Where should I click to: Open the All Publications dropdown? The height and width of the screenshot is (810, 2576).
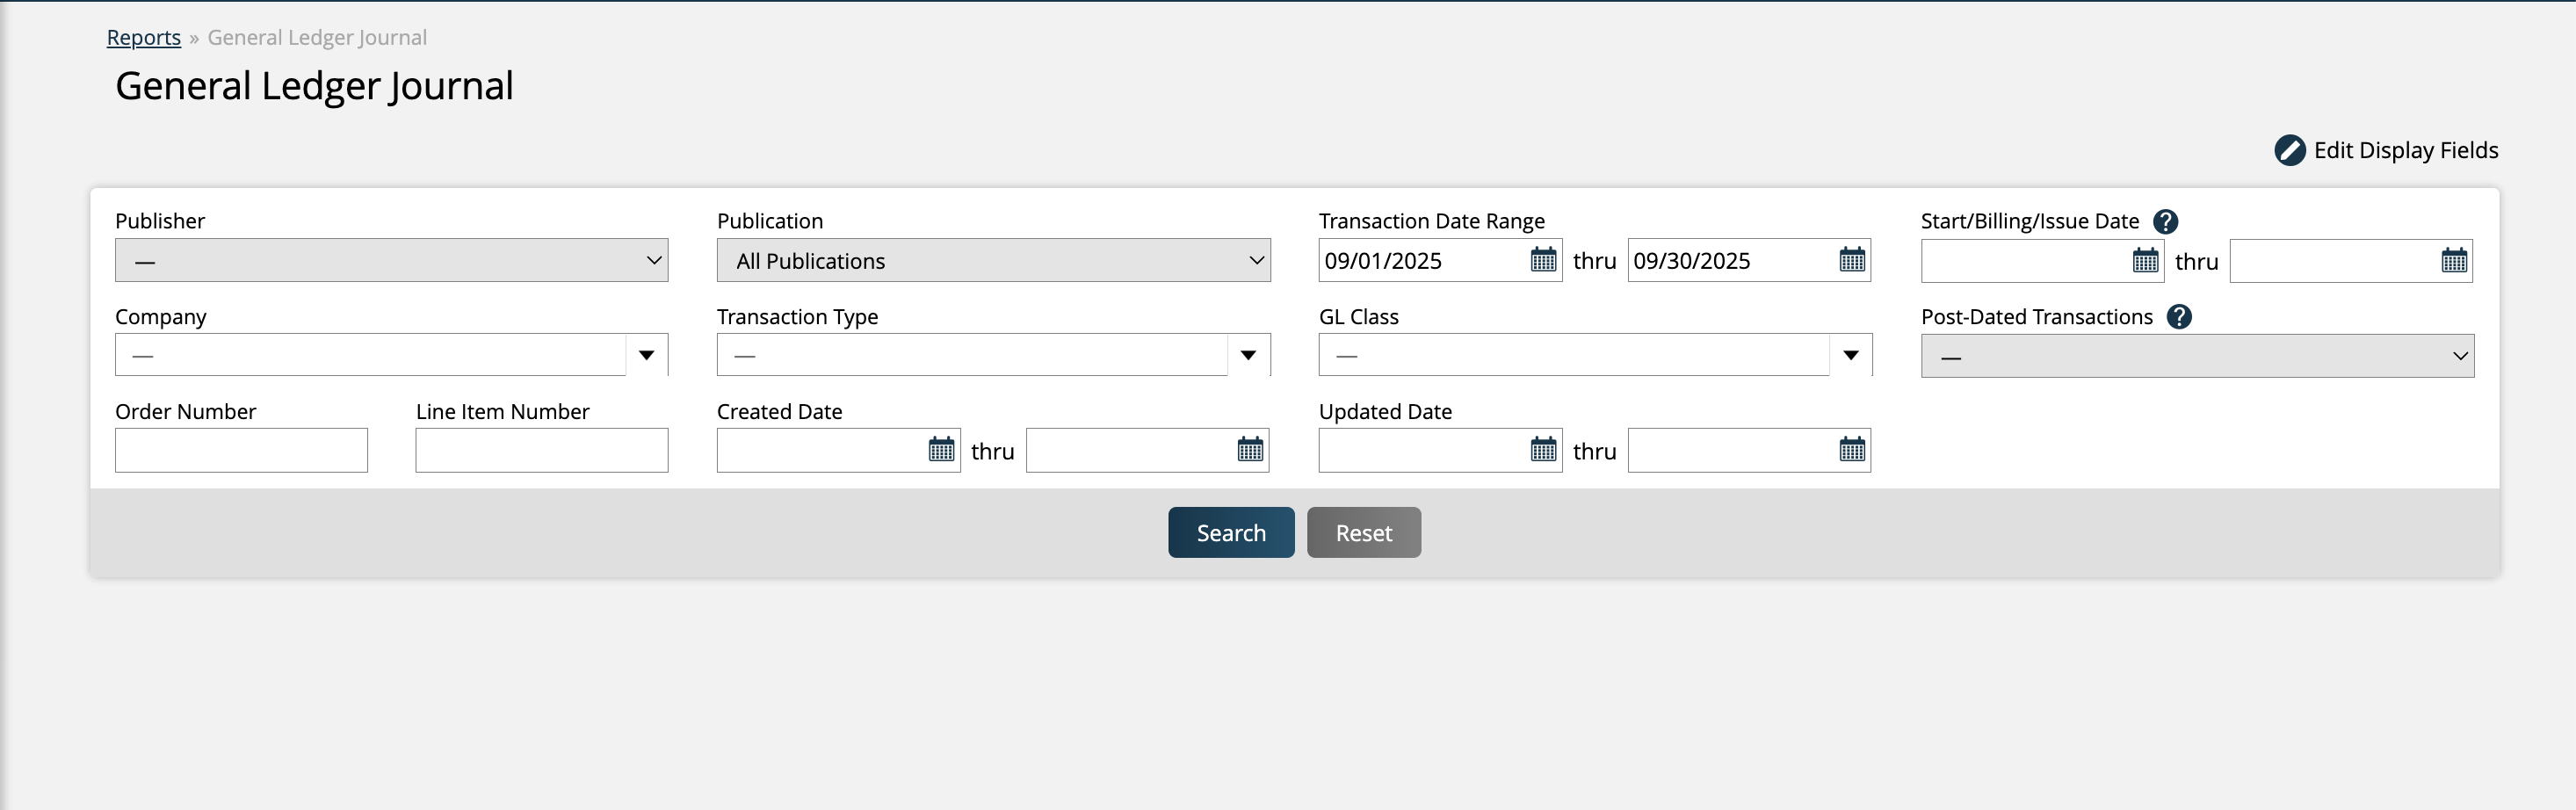993,260
